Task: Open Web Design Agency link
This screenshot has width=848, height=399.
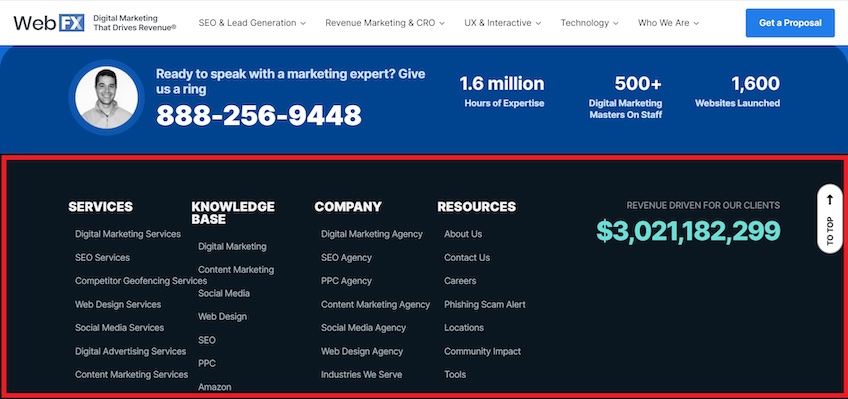Action: (x=362, y=351)
